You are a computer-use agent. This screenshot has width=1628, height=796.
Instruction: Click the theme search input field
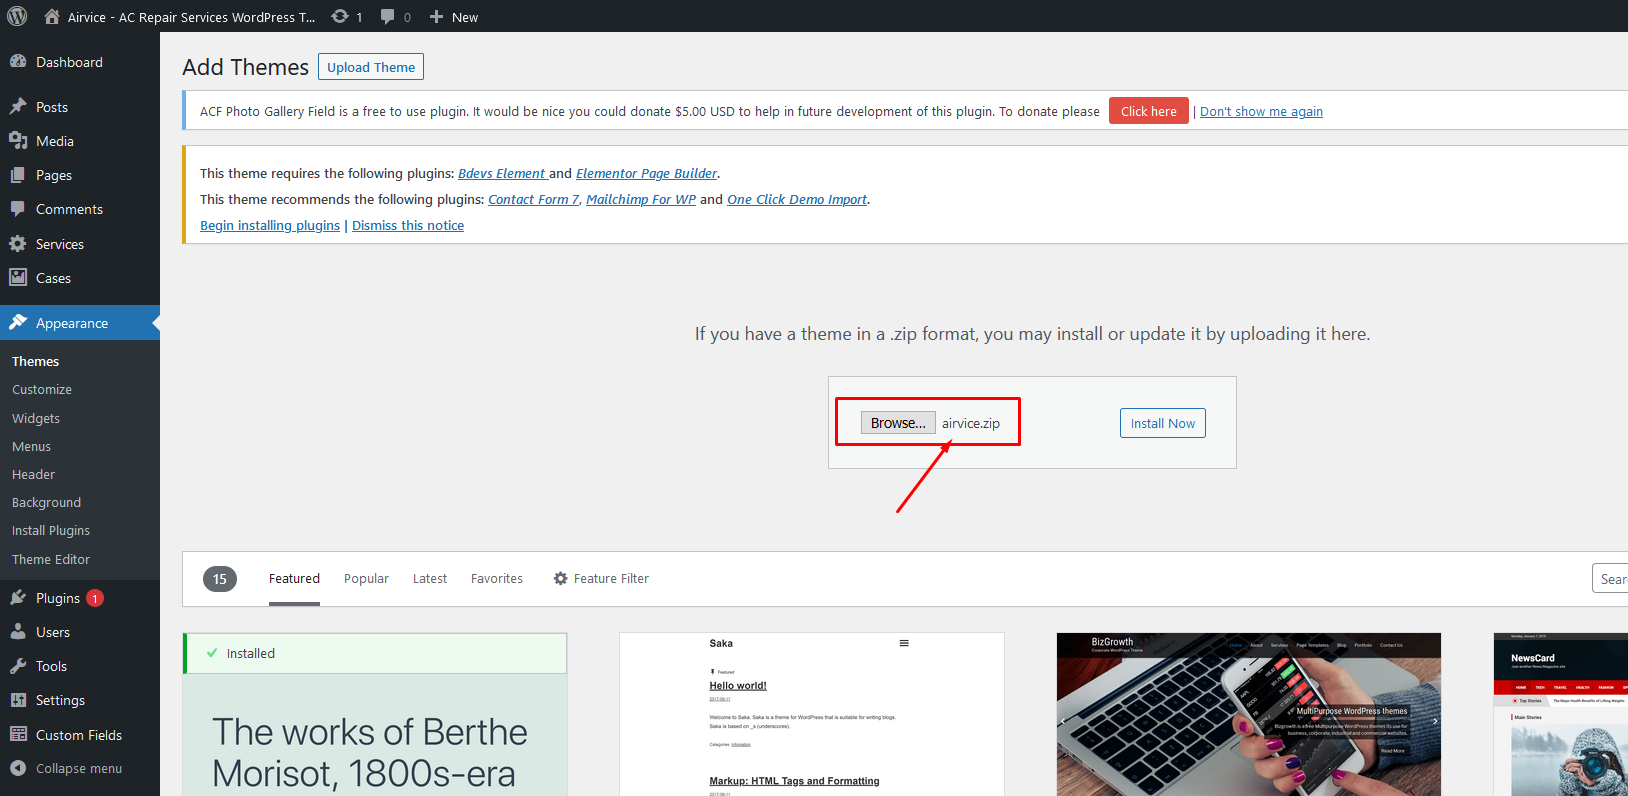pos(1610,578)
